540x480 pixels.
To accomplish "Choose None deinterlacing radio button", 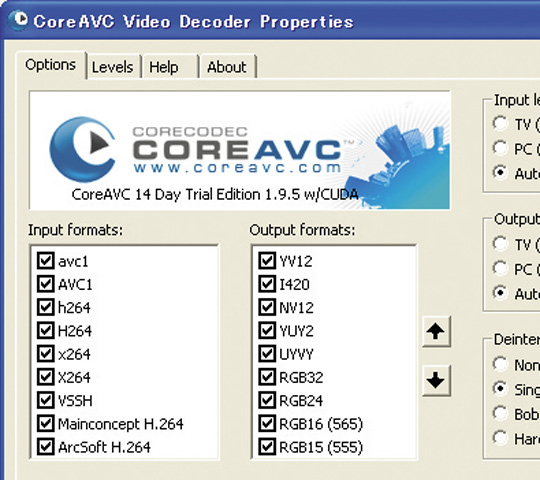I will [500, 364].
